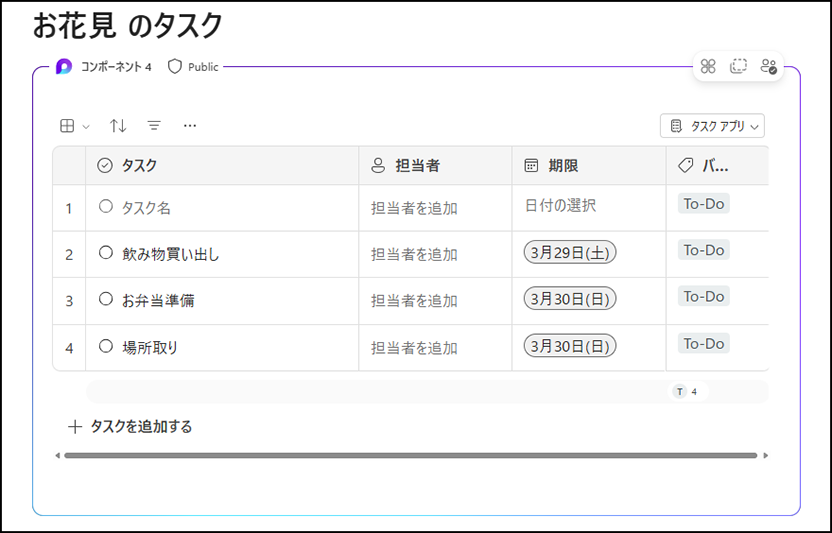Click the horizontal scrollbar track

(411, 455)
